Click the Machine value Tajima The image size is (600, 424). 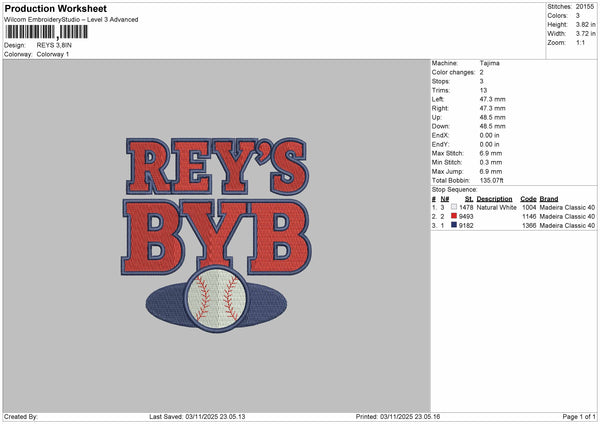490,62
